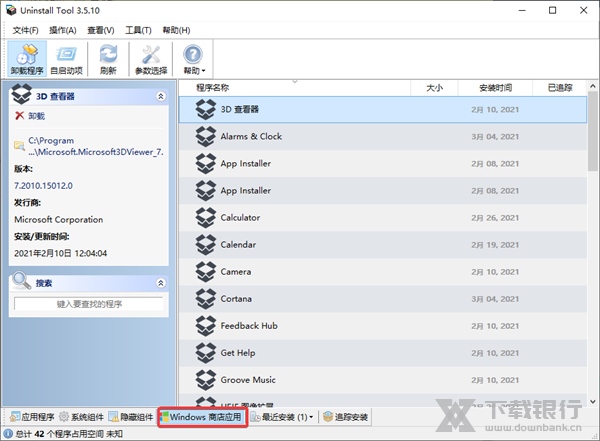Screen dimensions: 600x441
Task: Click the 卸载程序 toolbar icon
Action: (x=27, y=58)
